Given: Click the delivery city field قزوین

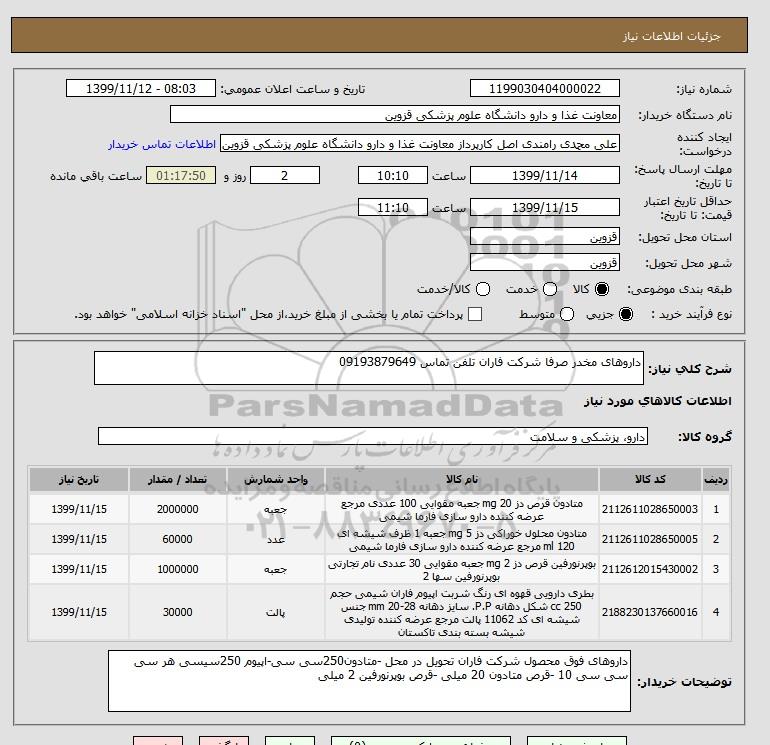Looking at the screenshot, I should tap(545, 262).
